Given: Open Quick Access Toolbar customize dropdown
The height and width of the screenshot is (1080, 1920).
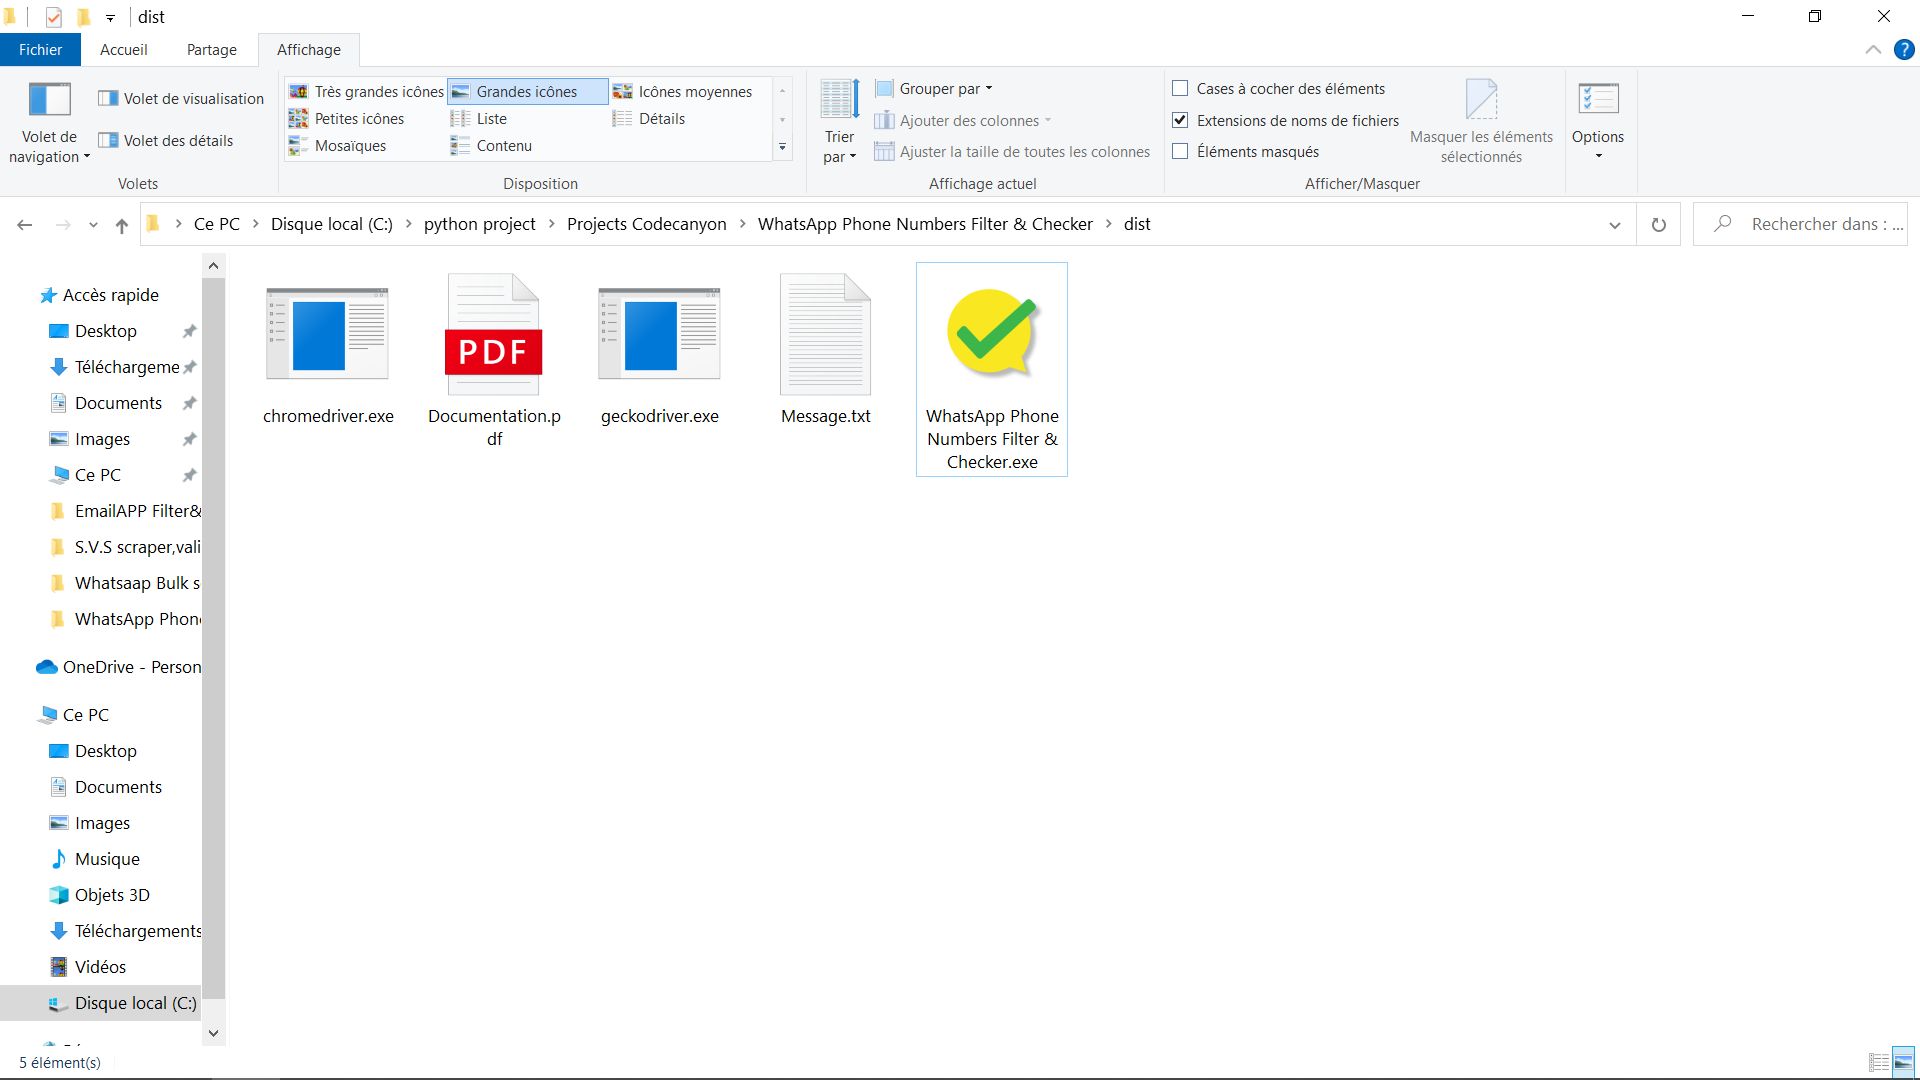Looking at the screenshot, I should pyautogui.click(x=110, y=17).
